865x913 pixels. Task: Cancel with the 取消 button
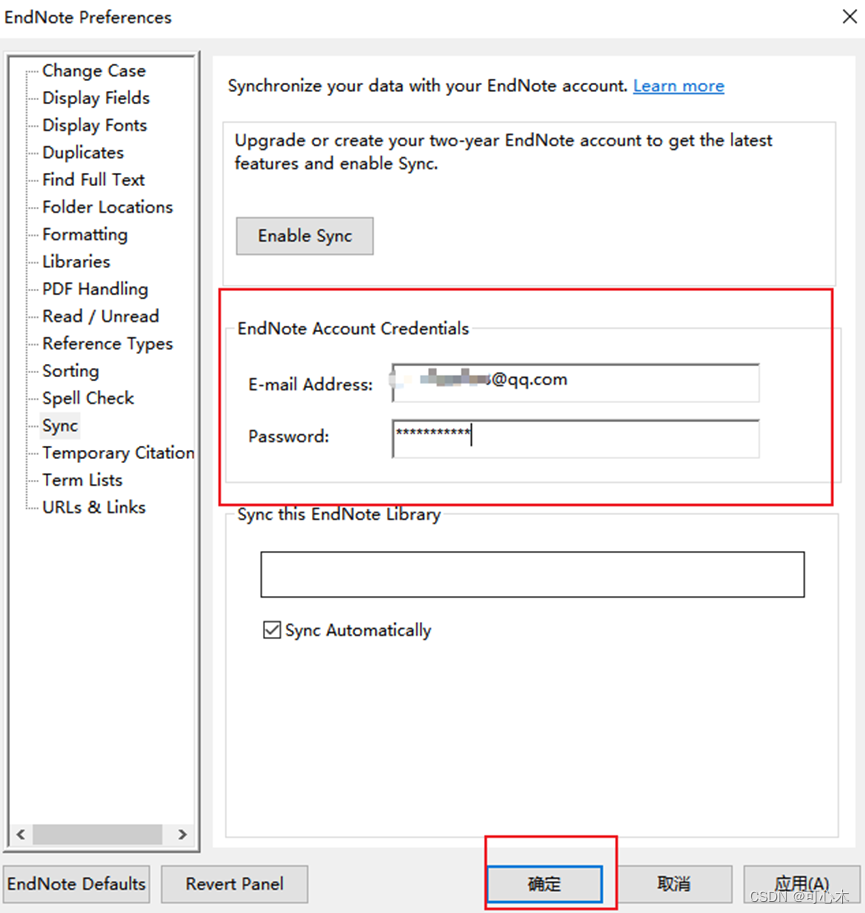[673, 884]
